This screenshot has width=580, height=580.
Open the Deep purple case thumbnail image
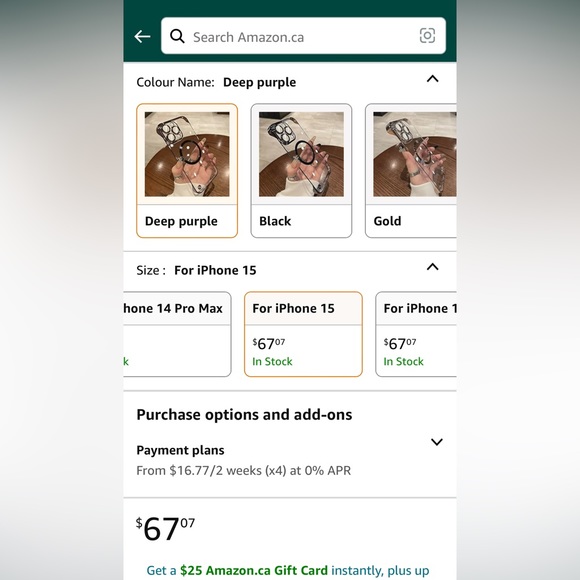coord(187,154)
